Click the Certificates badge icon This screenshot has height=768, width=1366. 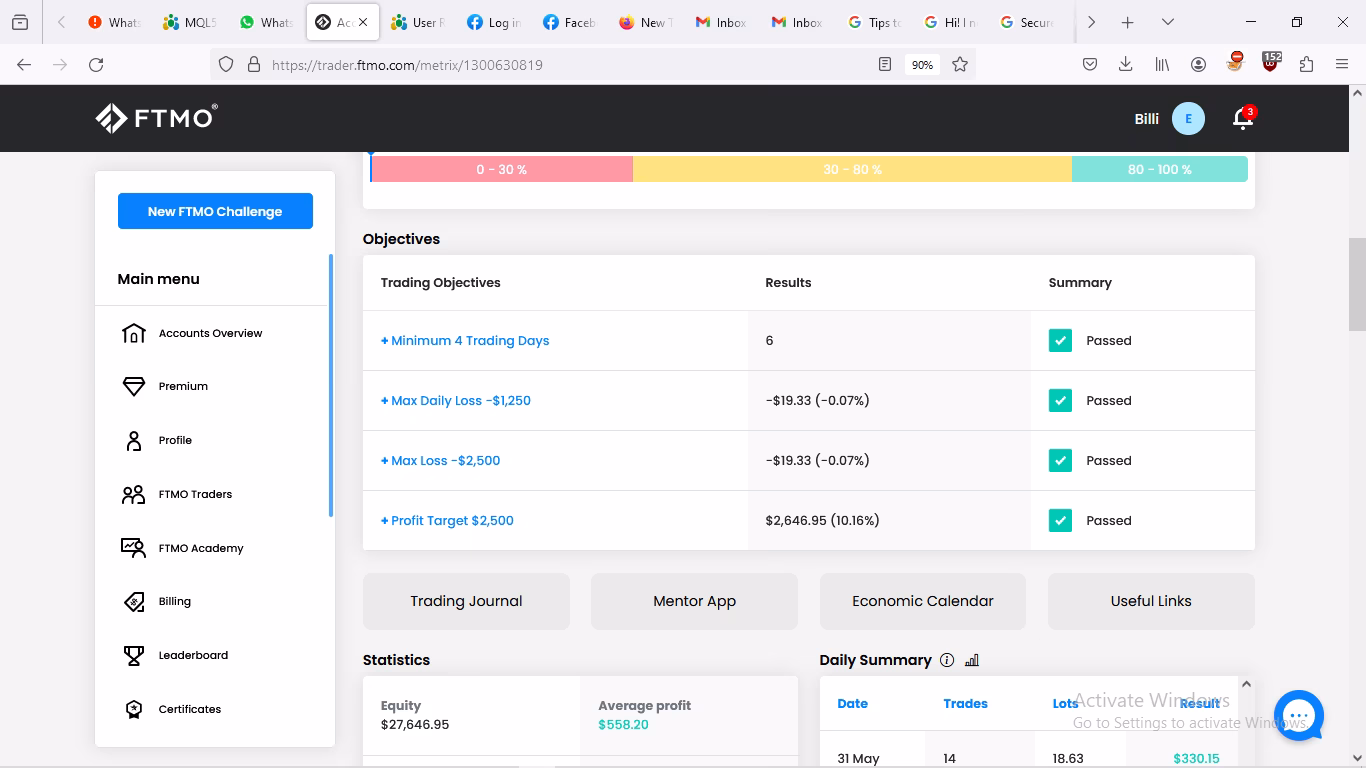pyautogui.click(x=133, y=709)
